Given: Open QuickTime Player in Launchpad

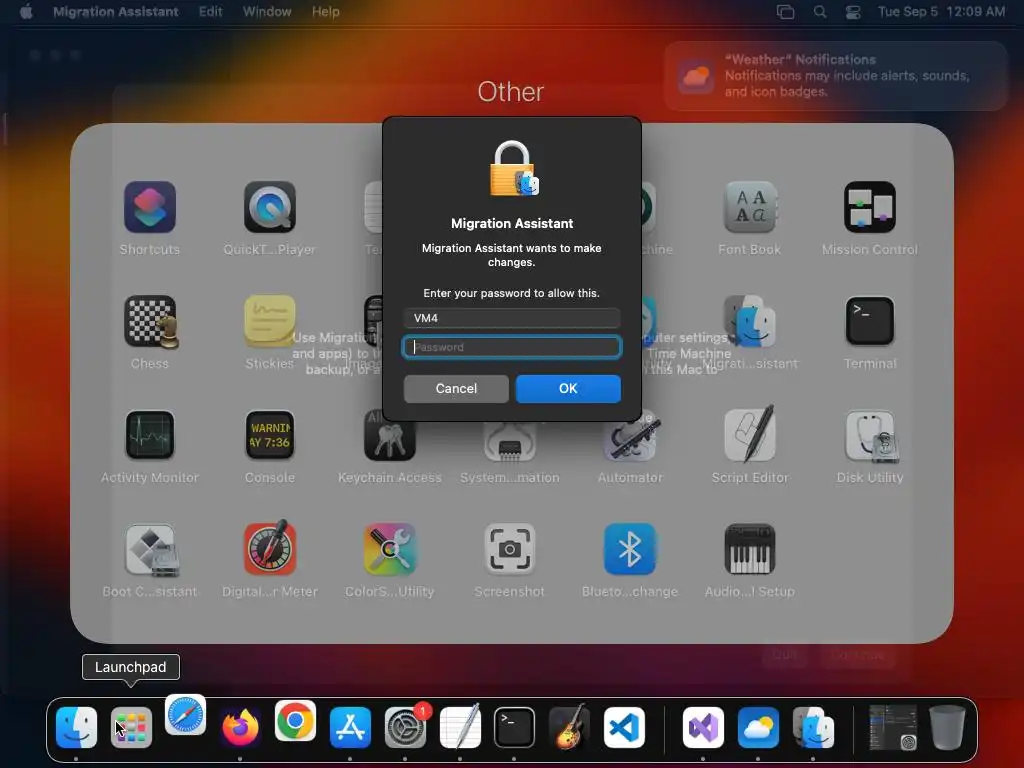Looking at the screenshot, I should [x=270, y=207].
